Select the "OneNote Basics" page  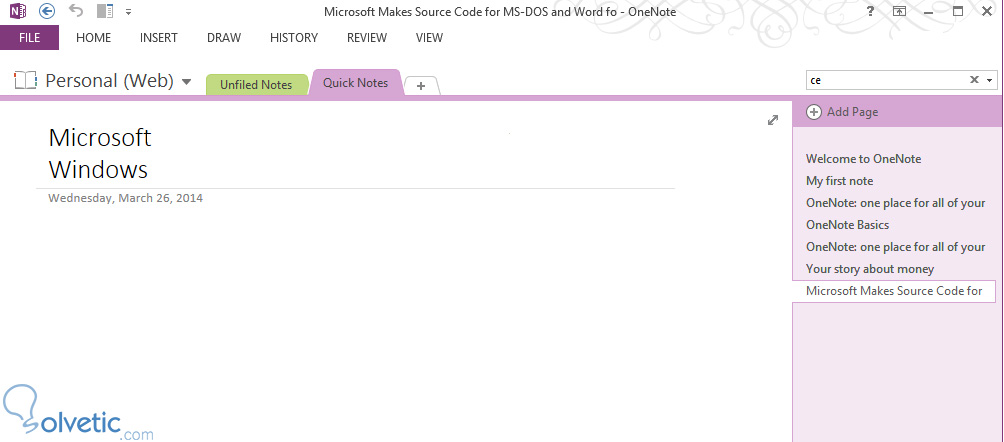[847, 225]
